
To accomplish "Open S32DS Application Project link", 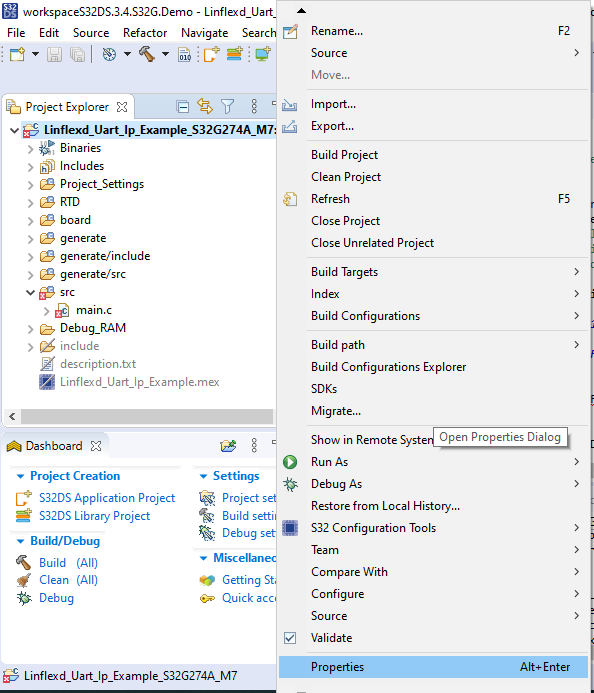I will tap(107, 498).
